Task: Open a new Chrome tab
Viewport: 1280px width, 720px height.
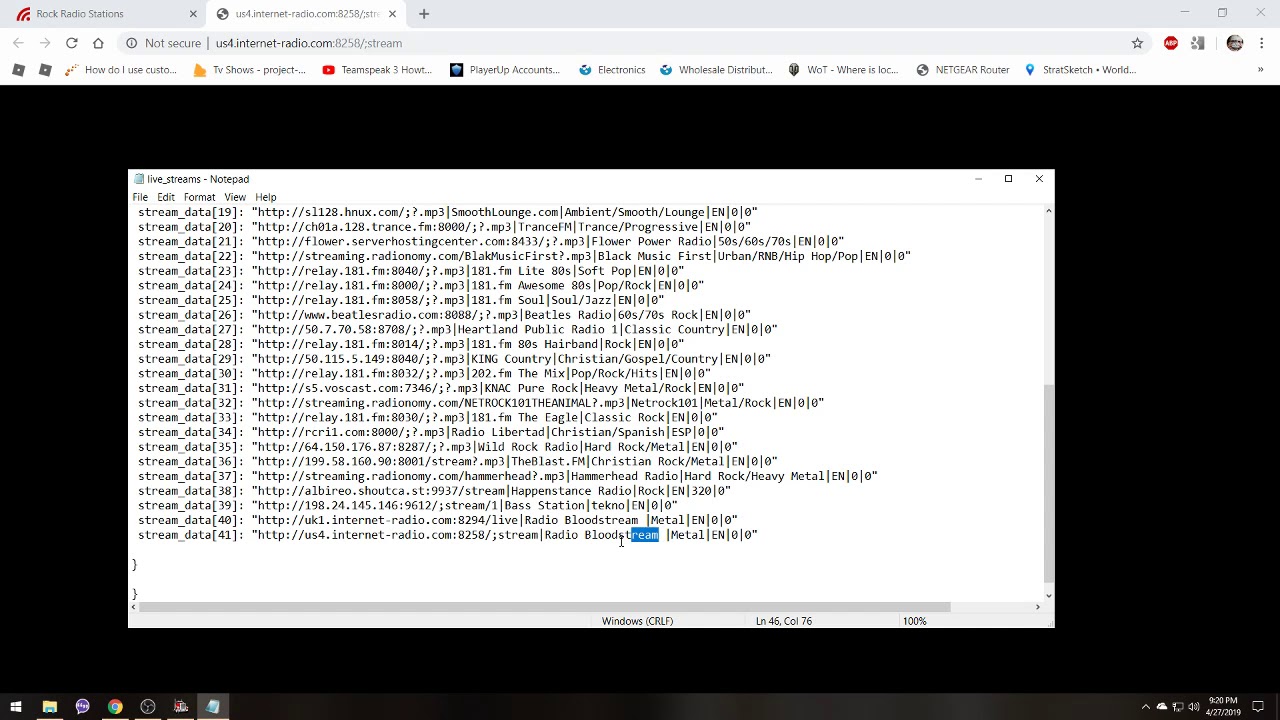Action: point(424,14)
